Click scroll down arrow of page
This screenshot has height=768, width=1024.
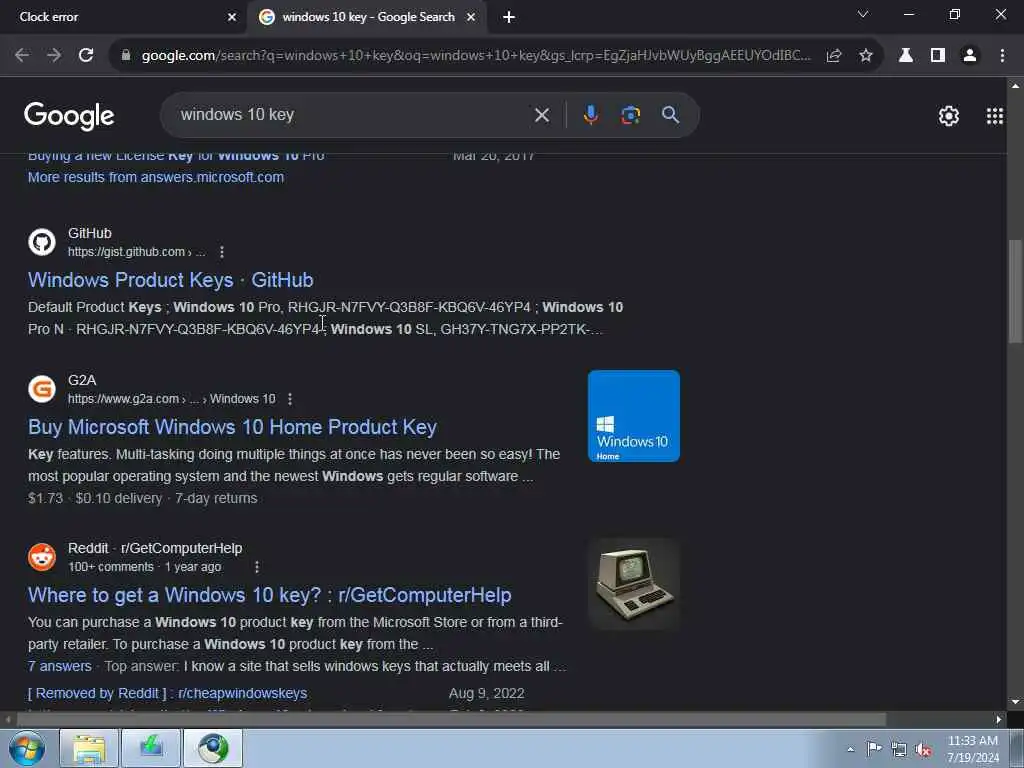pos(1016,702)
